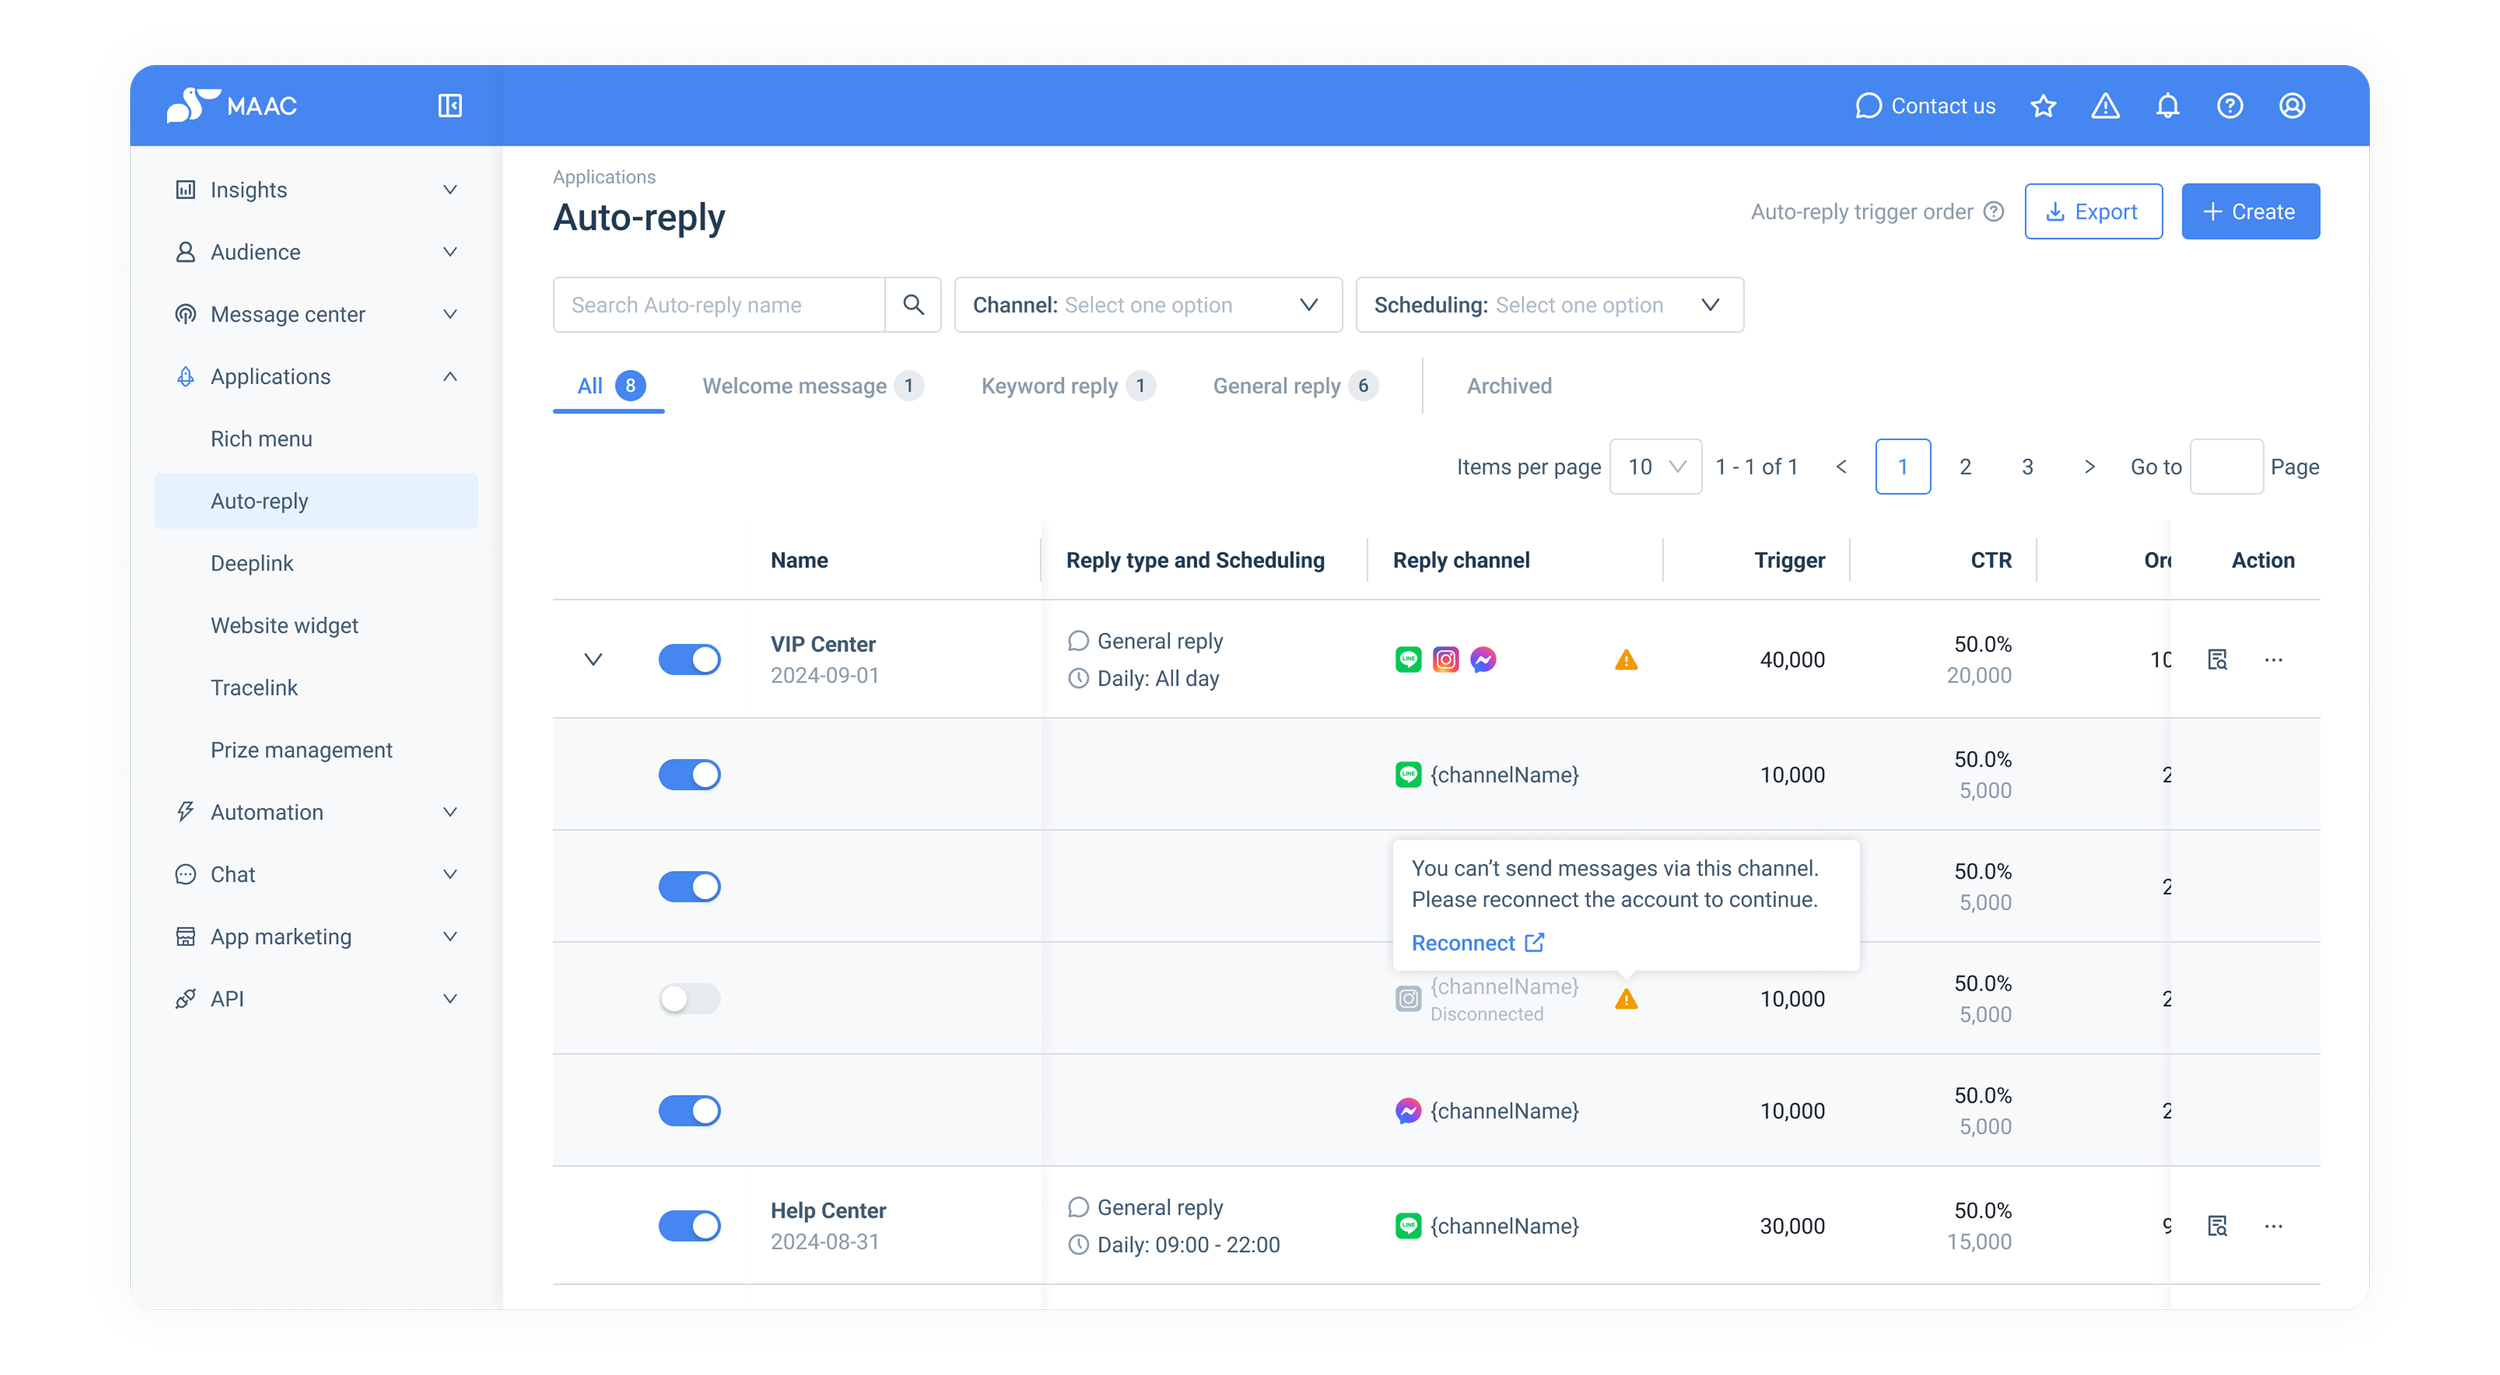
Task: Click search magnifier icon
Action: tap(913, 305)
